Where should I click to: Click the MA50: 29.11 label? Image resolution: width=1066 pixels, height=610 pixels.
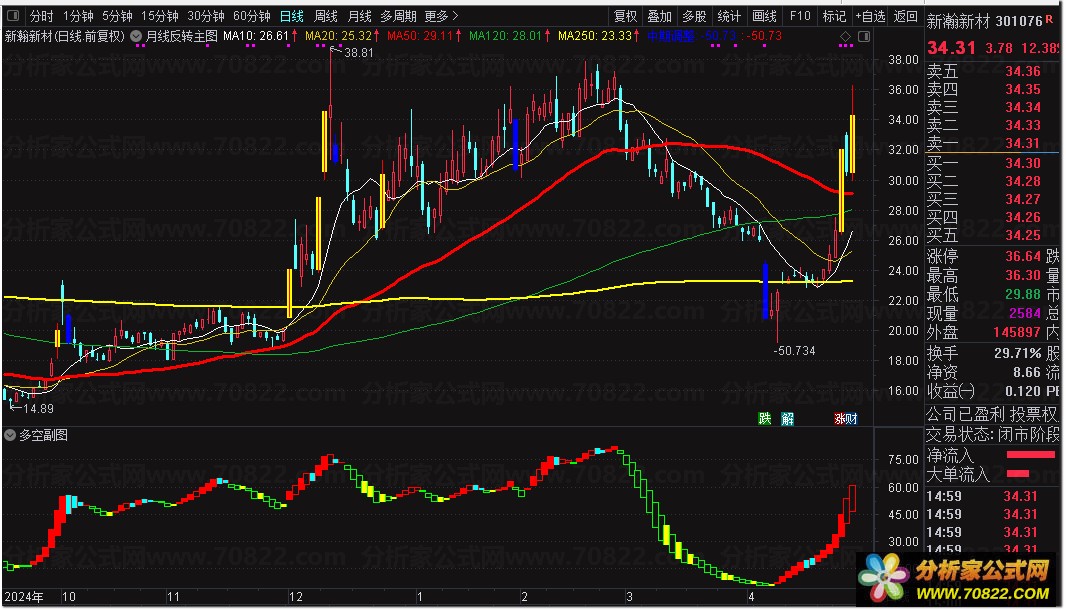pyautogui.click(x=424, y=36)
